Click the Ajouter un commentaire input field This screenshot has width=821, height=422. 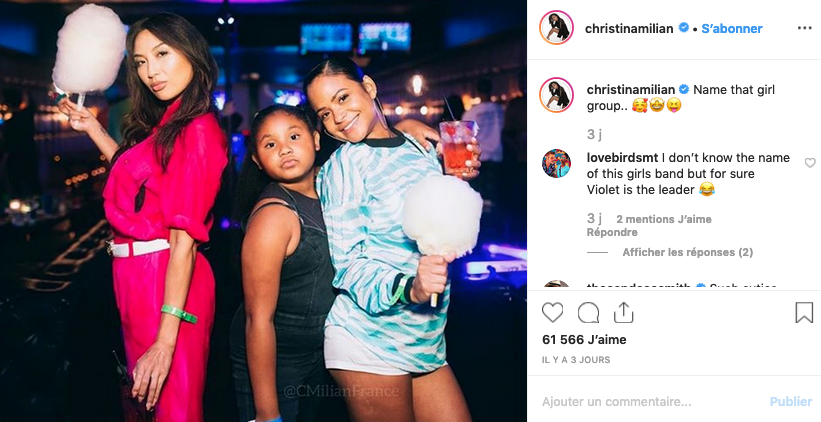(649, 402)
